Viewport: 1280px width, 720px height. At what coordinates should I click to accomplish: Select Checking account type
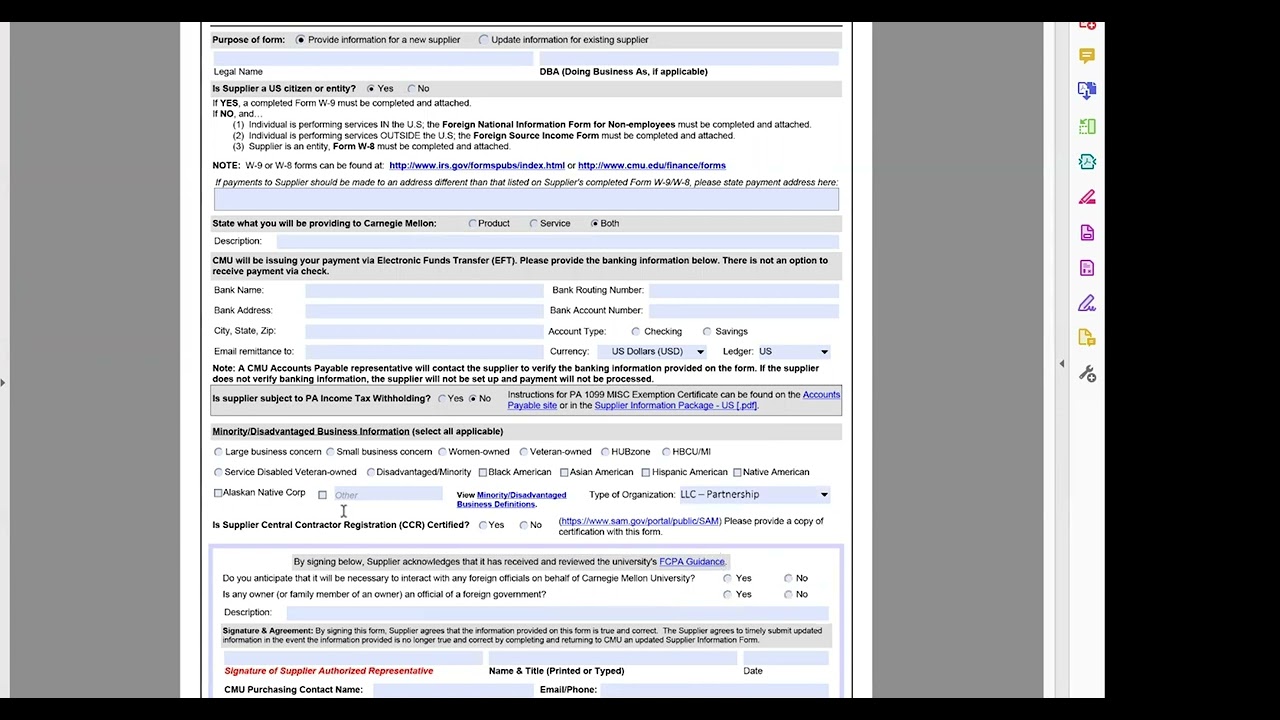[636, 332]
